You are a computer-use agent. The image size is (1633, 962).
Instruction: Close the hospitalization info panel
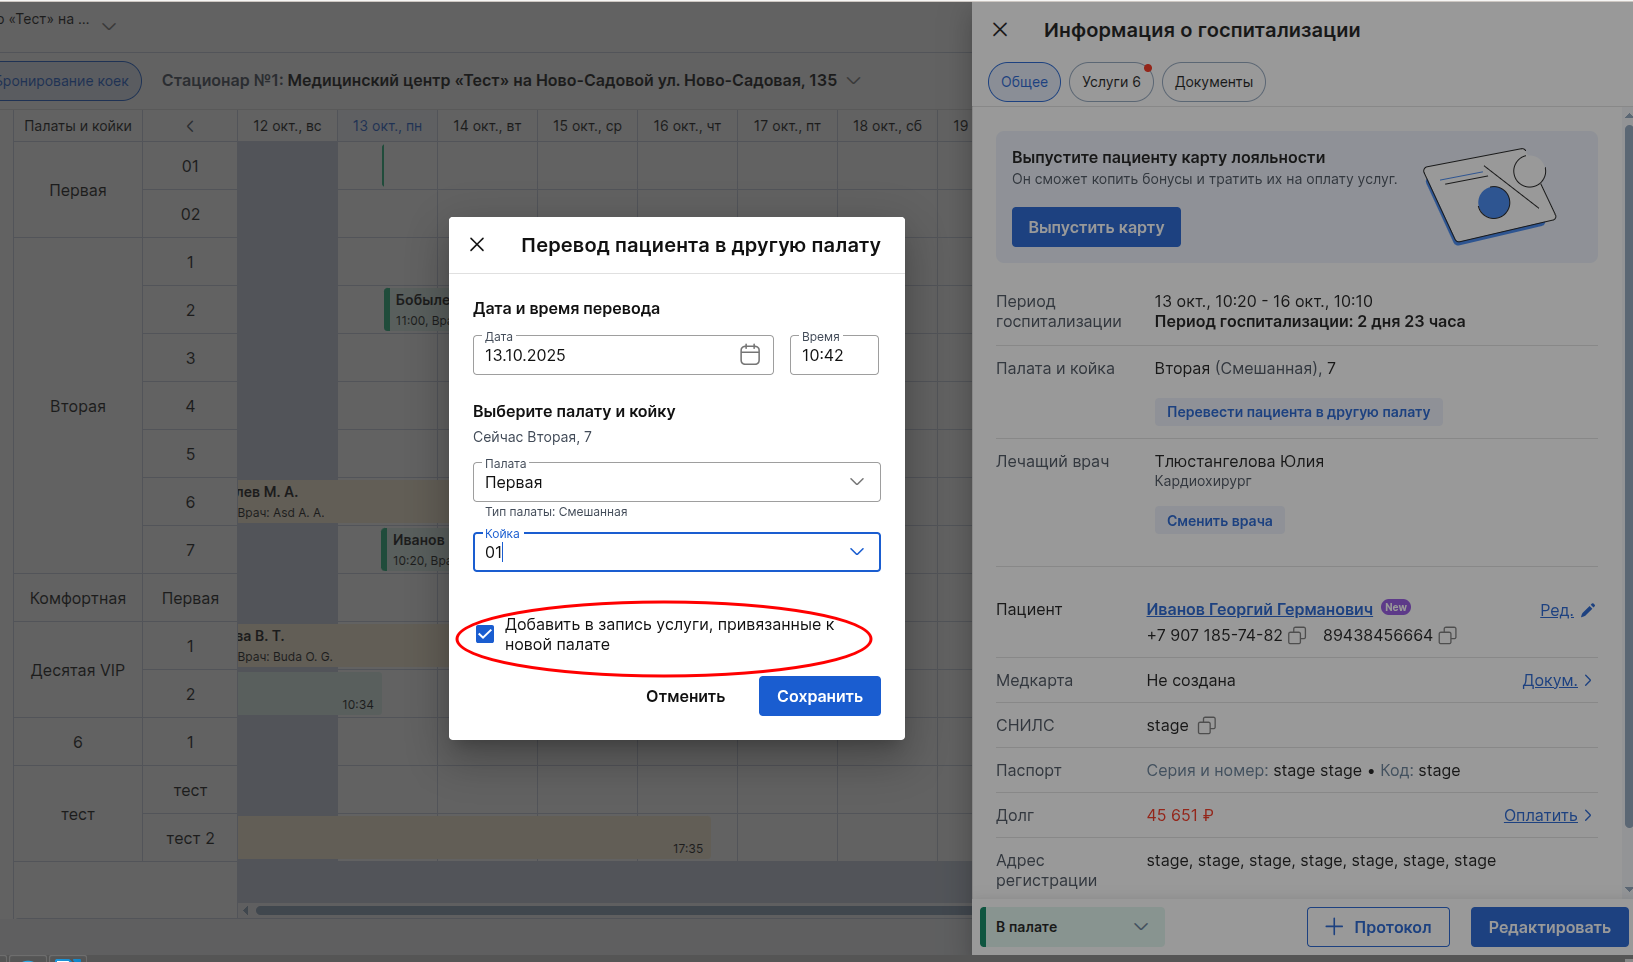tap(1000, 30)
